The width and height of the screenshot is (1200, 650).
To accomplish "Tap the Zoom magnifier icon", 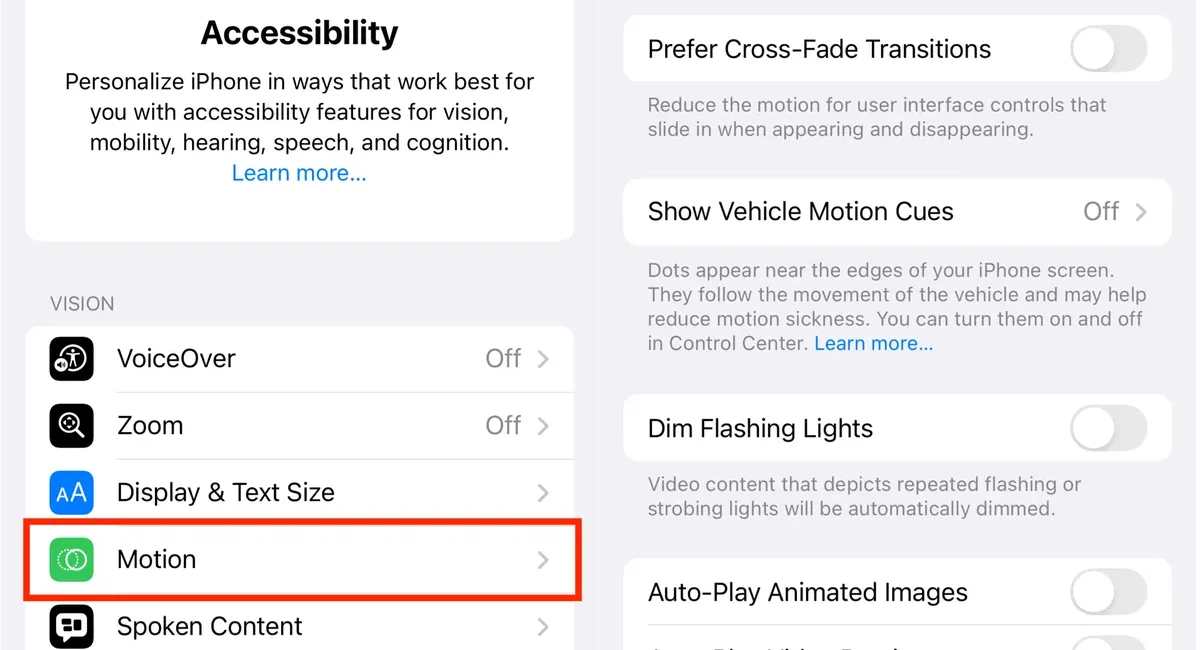I will tap(71, 426).
